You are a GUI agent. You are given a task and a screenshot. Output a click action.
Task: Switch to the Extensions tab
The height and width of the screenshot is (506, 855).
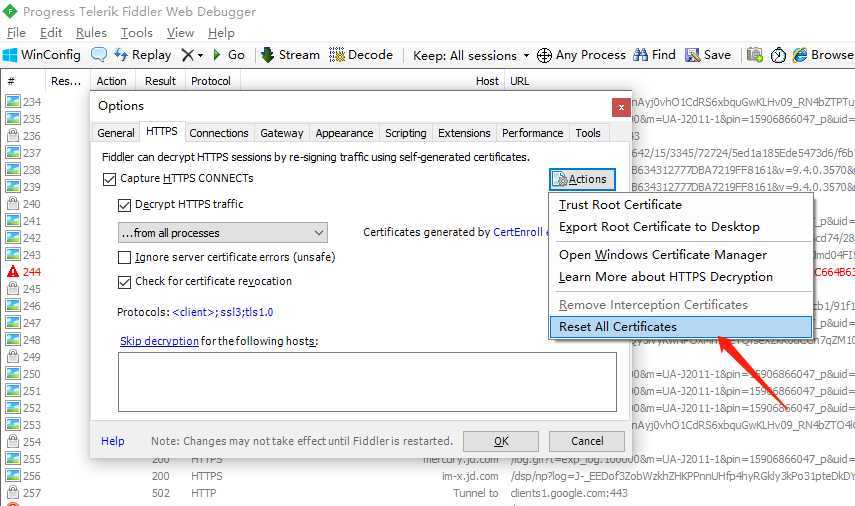pos(464,133)
